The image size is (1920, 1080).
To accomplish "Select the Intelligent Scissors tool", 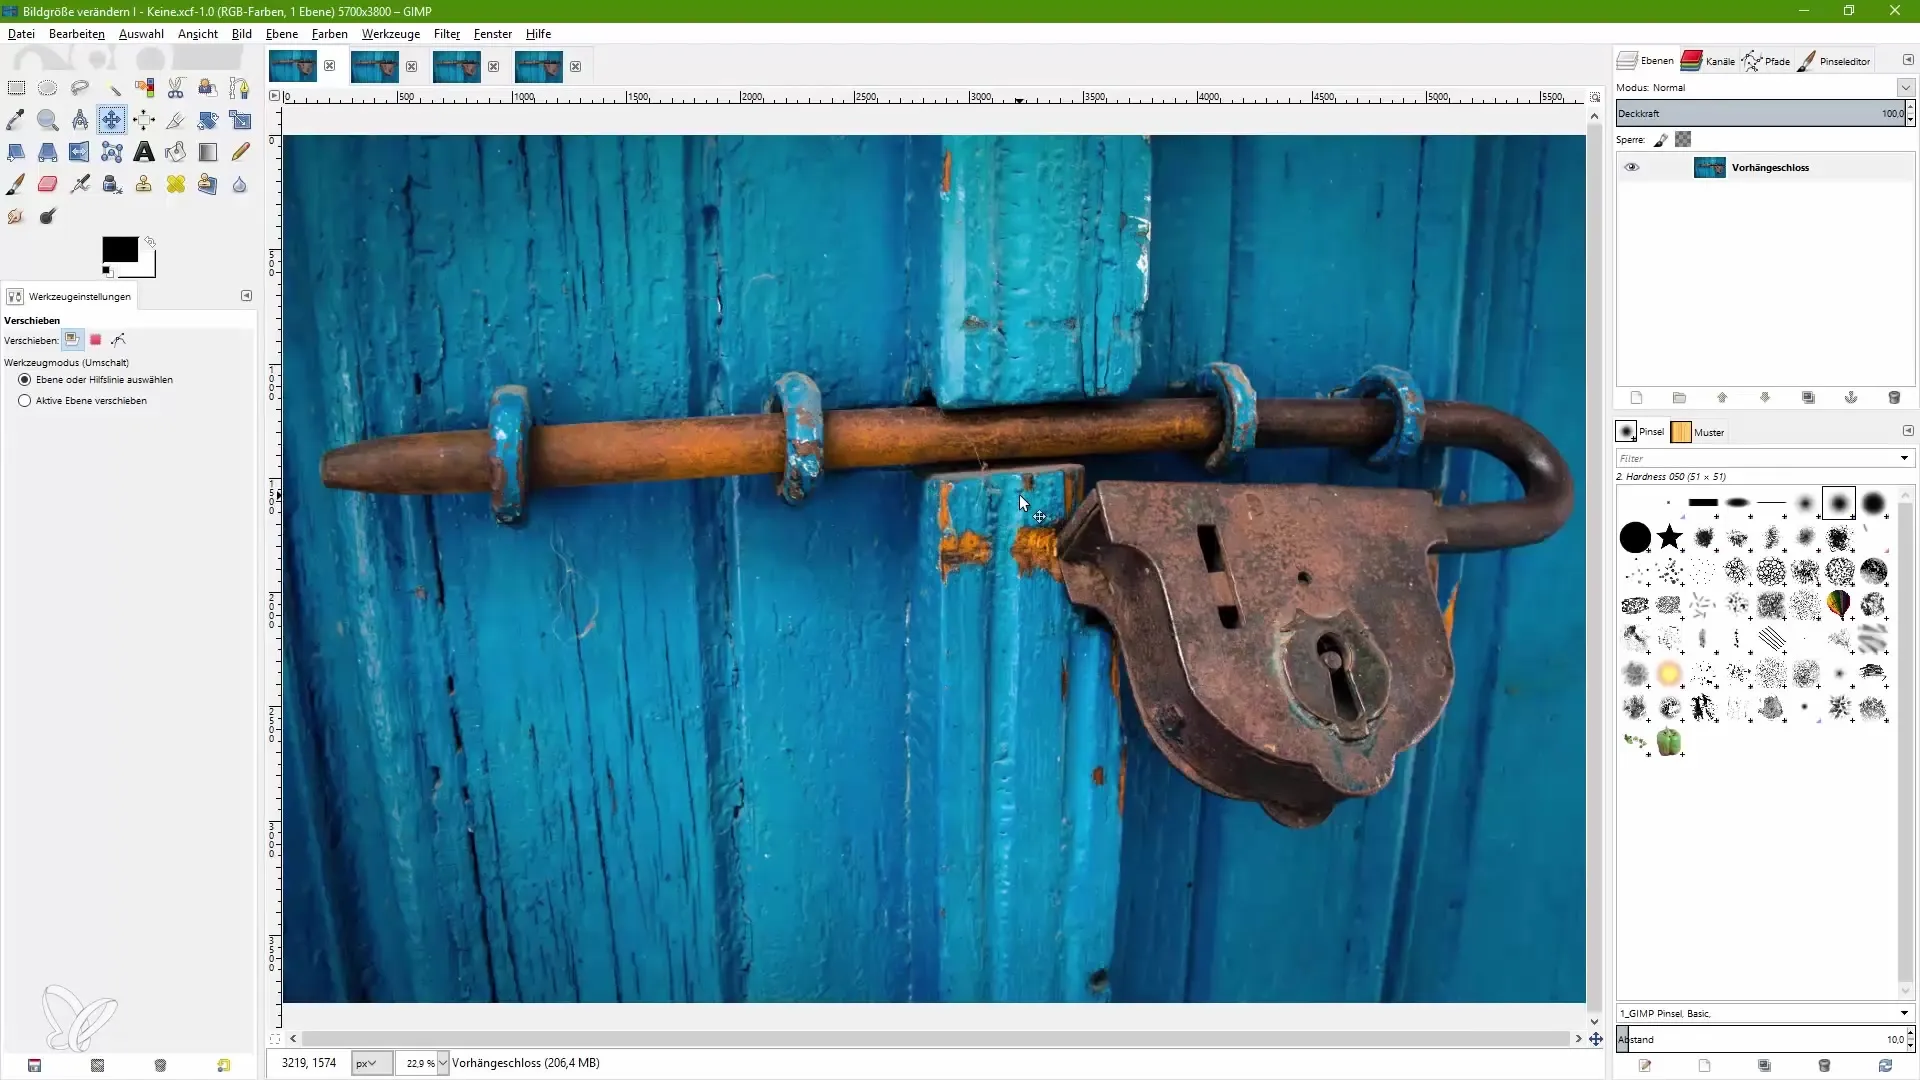I will (176, 88).
